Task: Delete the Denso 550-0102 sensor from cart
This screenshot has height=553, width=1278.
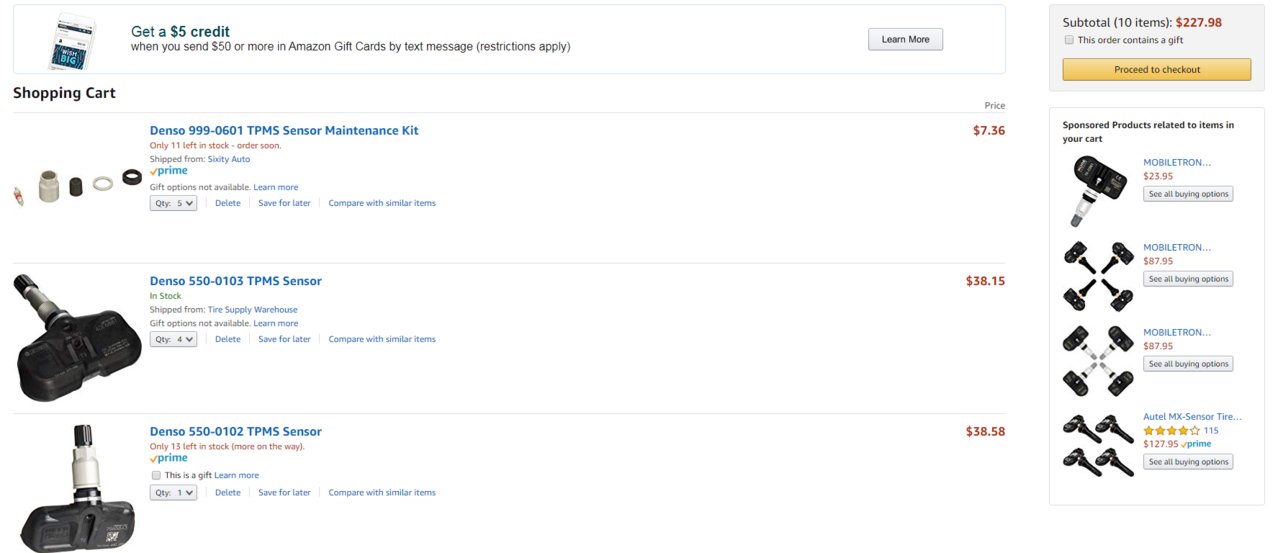Action: pyautogui.click(x=228, y=492)
